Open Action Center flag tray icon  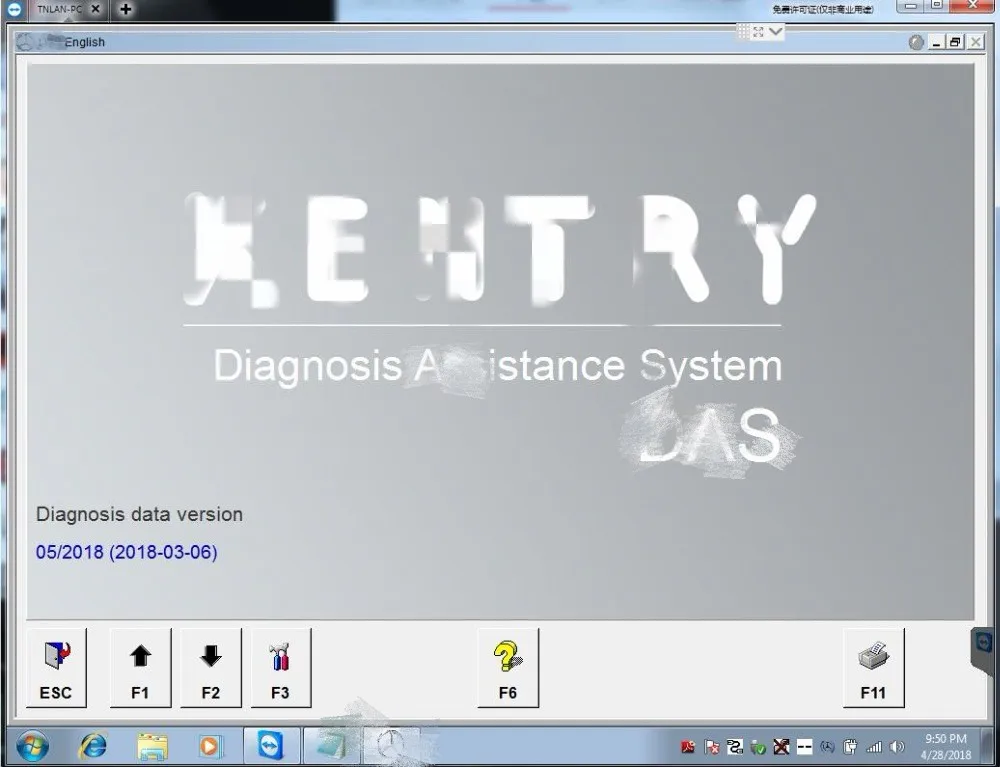(x=711, y=747)
